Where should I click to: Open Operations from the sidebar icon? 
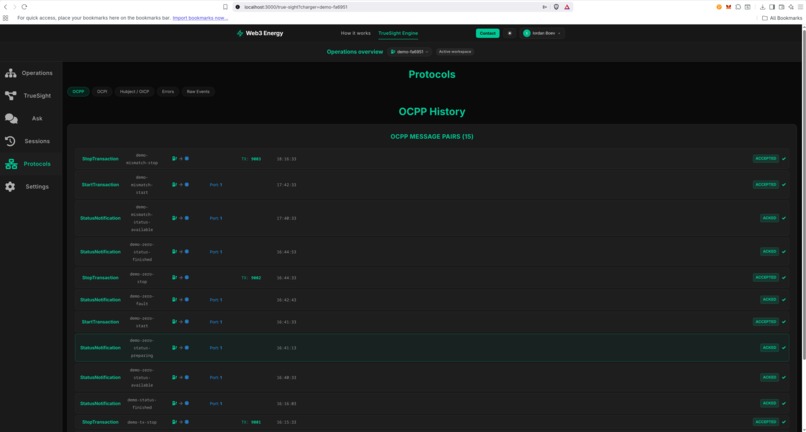pyautogui.click(x=10, y=73)
